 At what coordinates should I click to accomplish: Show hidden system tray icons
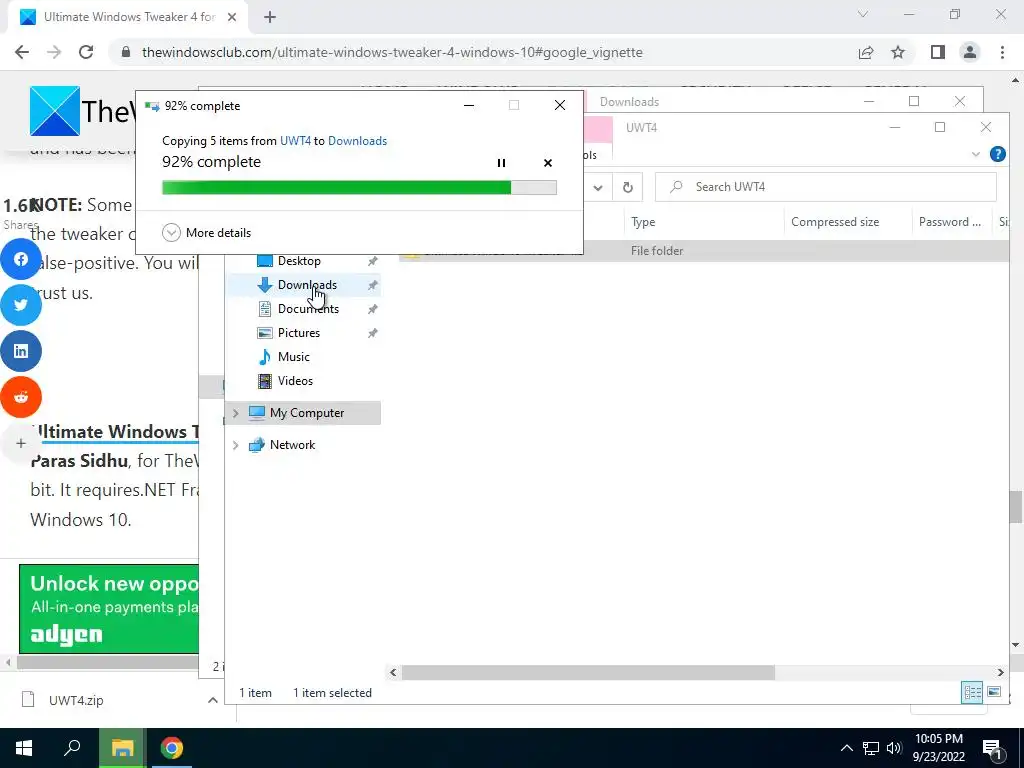(846, 748)
